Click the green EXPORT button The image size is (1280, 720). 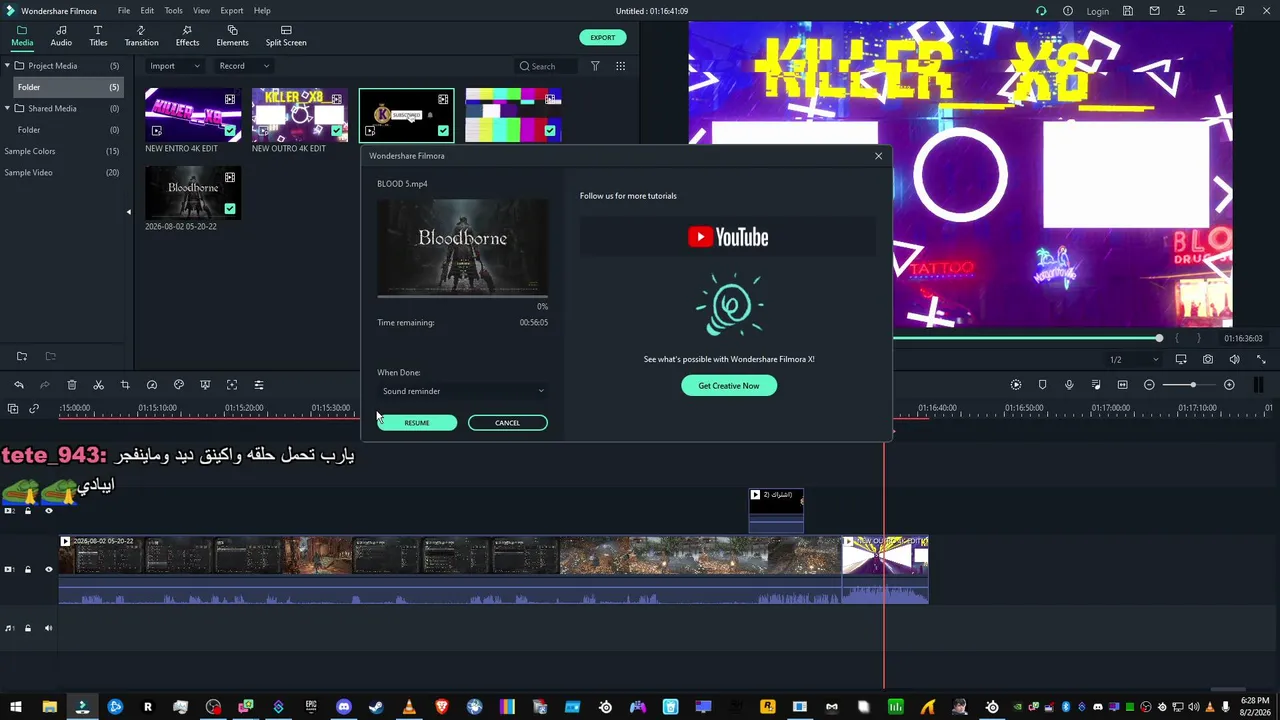click(603, 38)
